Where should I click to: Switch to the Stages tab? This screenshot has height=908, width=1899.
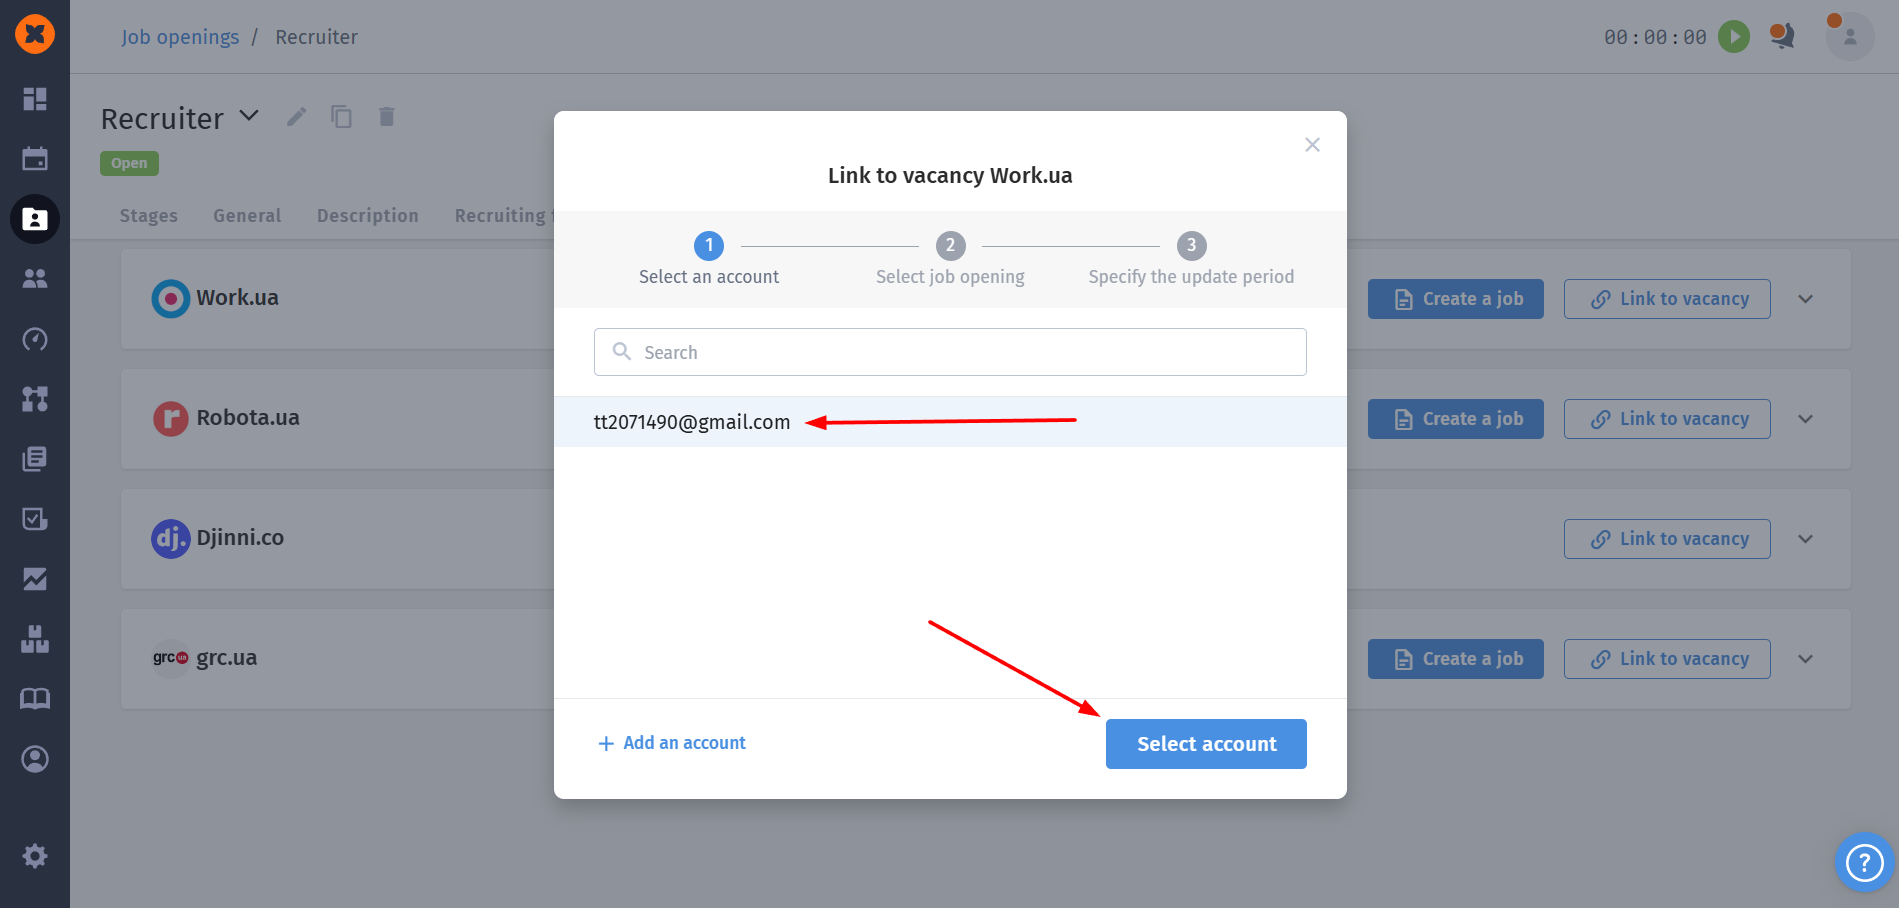click(x=149, y=216)
